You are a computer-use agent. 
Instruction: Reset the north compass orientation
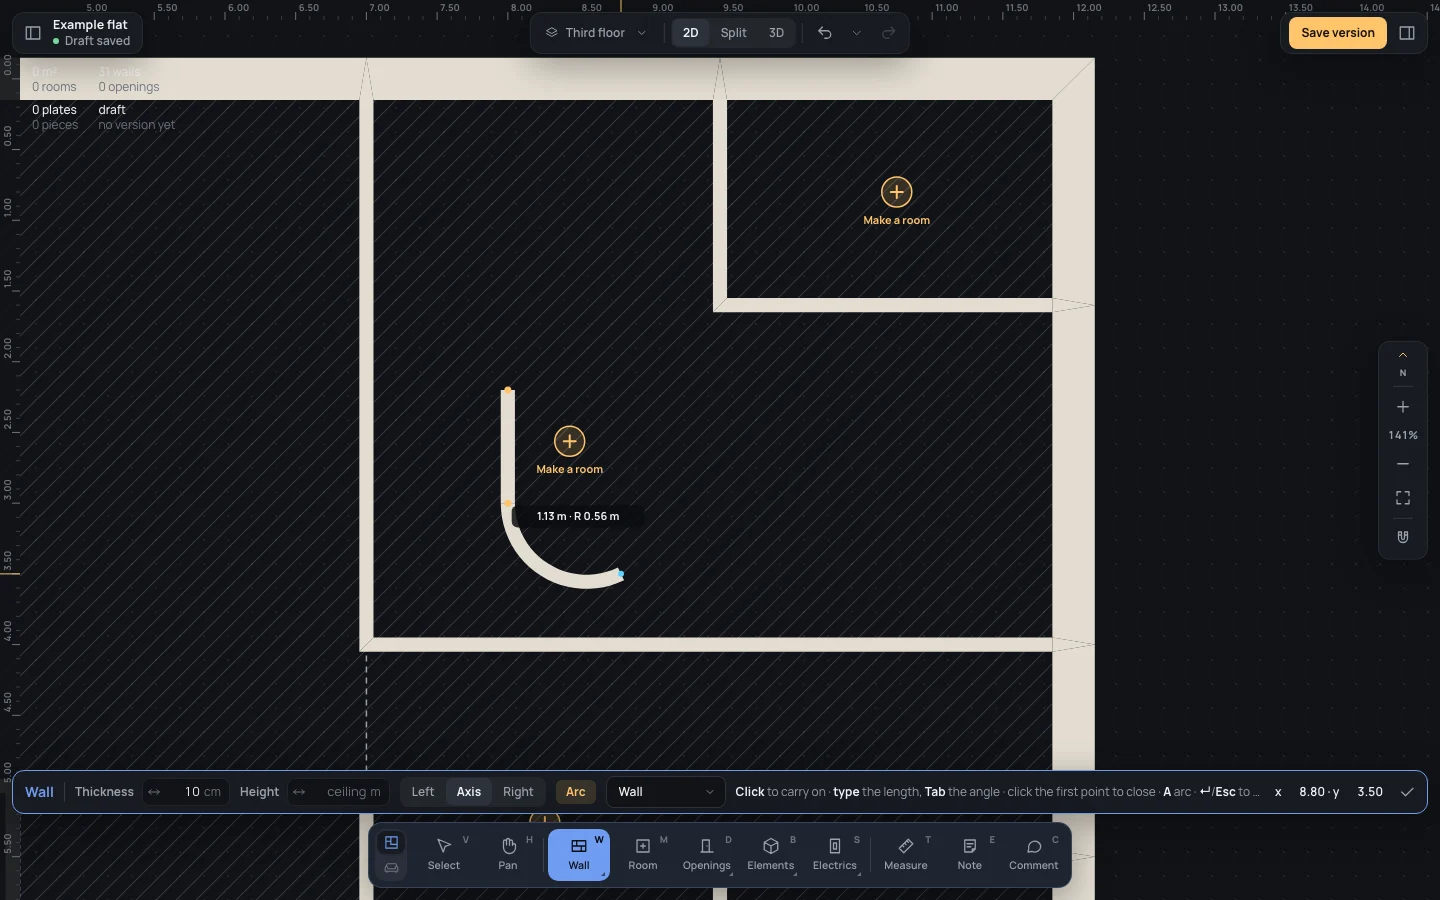(x=1403, y=364)
